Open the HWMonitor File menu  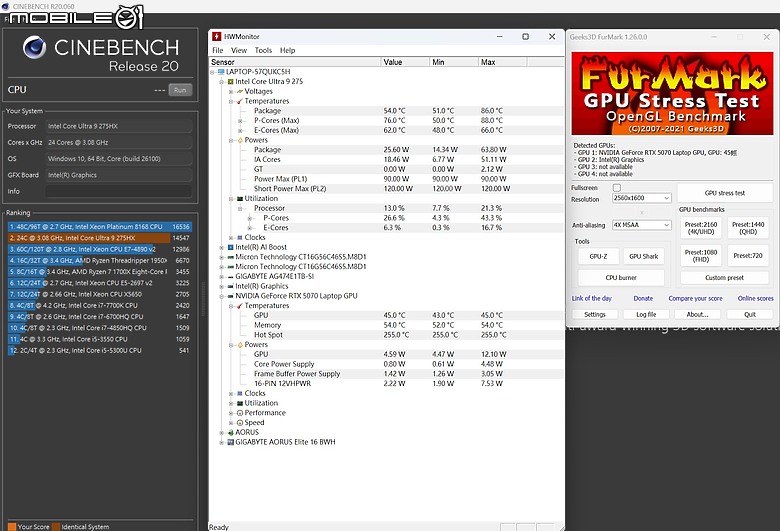tap(218, 50)
